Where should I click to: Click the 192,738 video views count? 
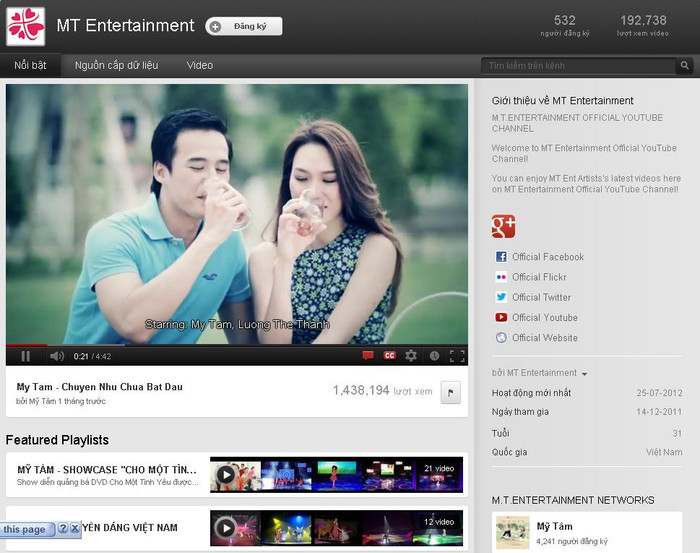(x=643, y=20)
